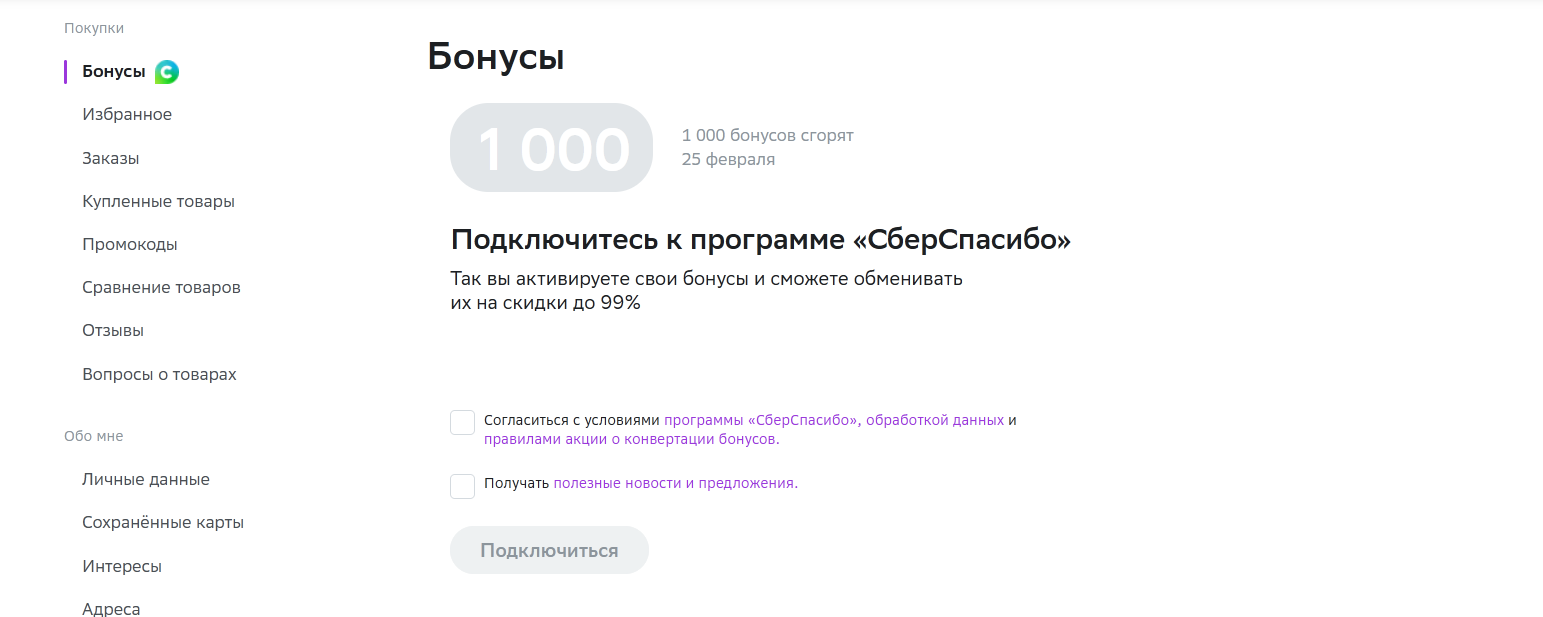The height and width of the screenshot is (617, 1543).
Task: Enable the Получать news and offers checkbox
Action: [462, 486]
